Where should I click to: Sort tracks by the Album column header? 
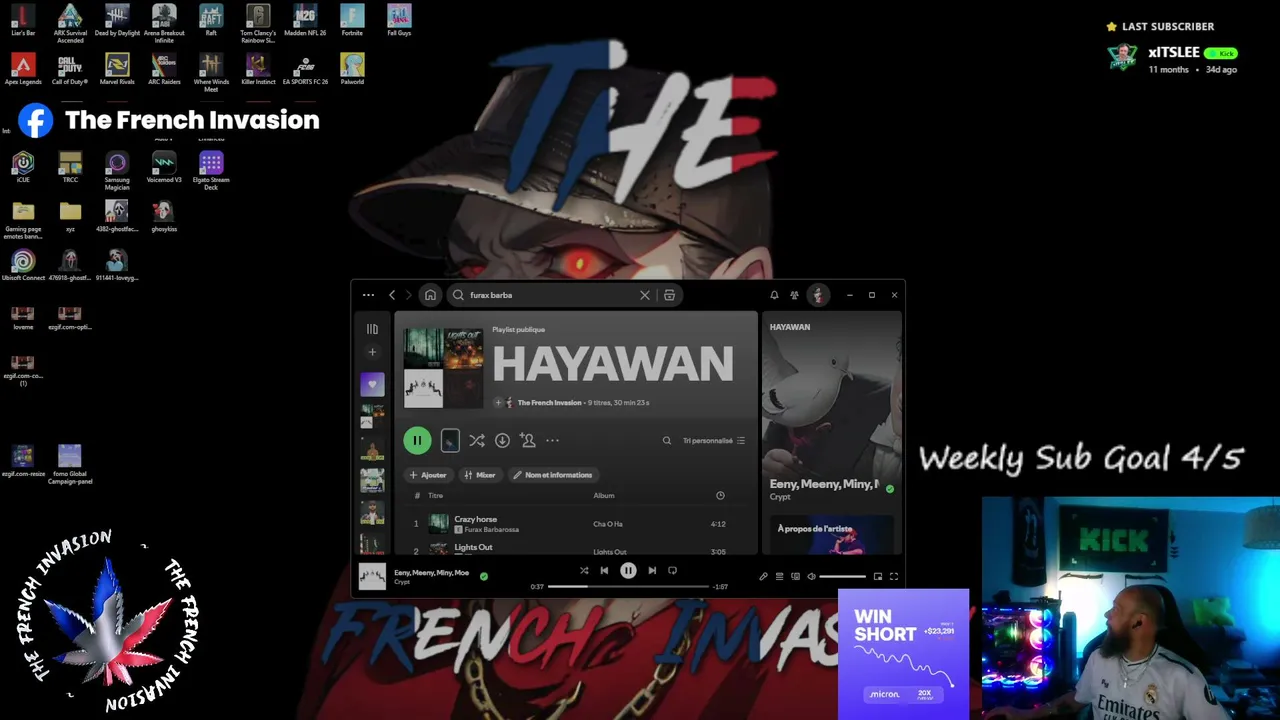(x=604, y=495)
